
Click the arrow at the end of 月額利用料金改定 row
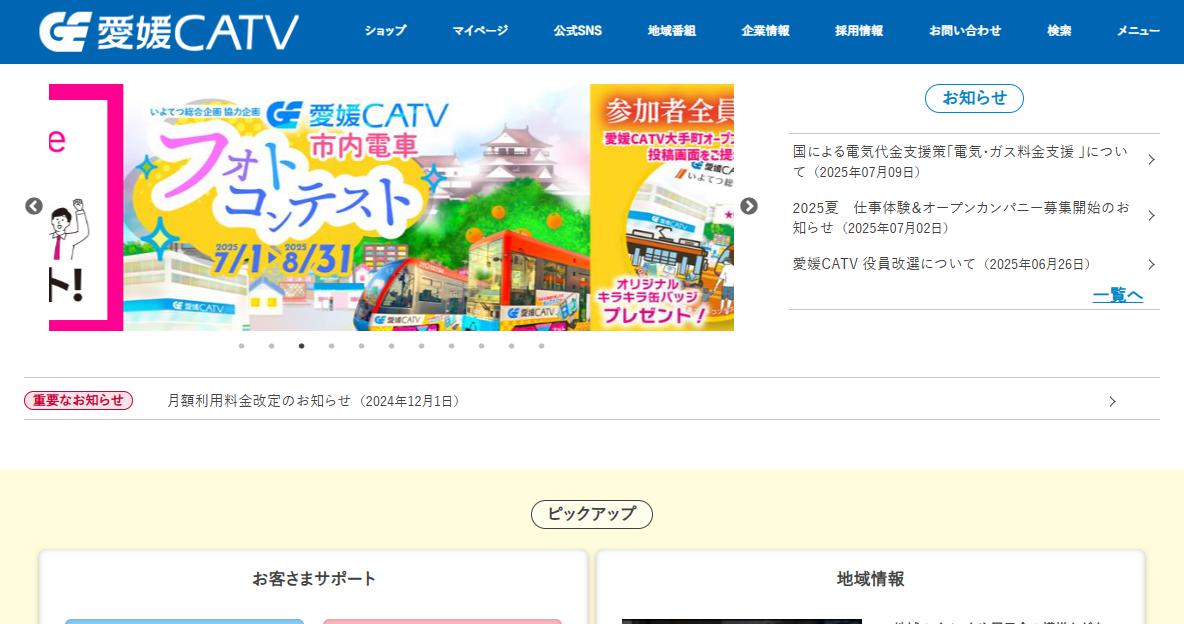point(1112,401)
